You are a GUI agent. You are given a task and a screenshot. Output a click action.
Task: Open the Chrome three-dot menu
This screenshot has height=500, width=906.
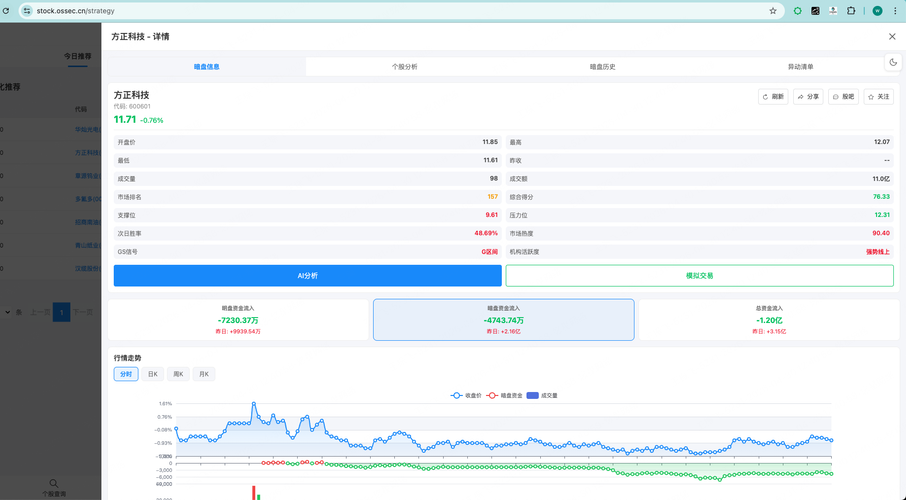[895, 10]
